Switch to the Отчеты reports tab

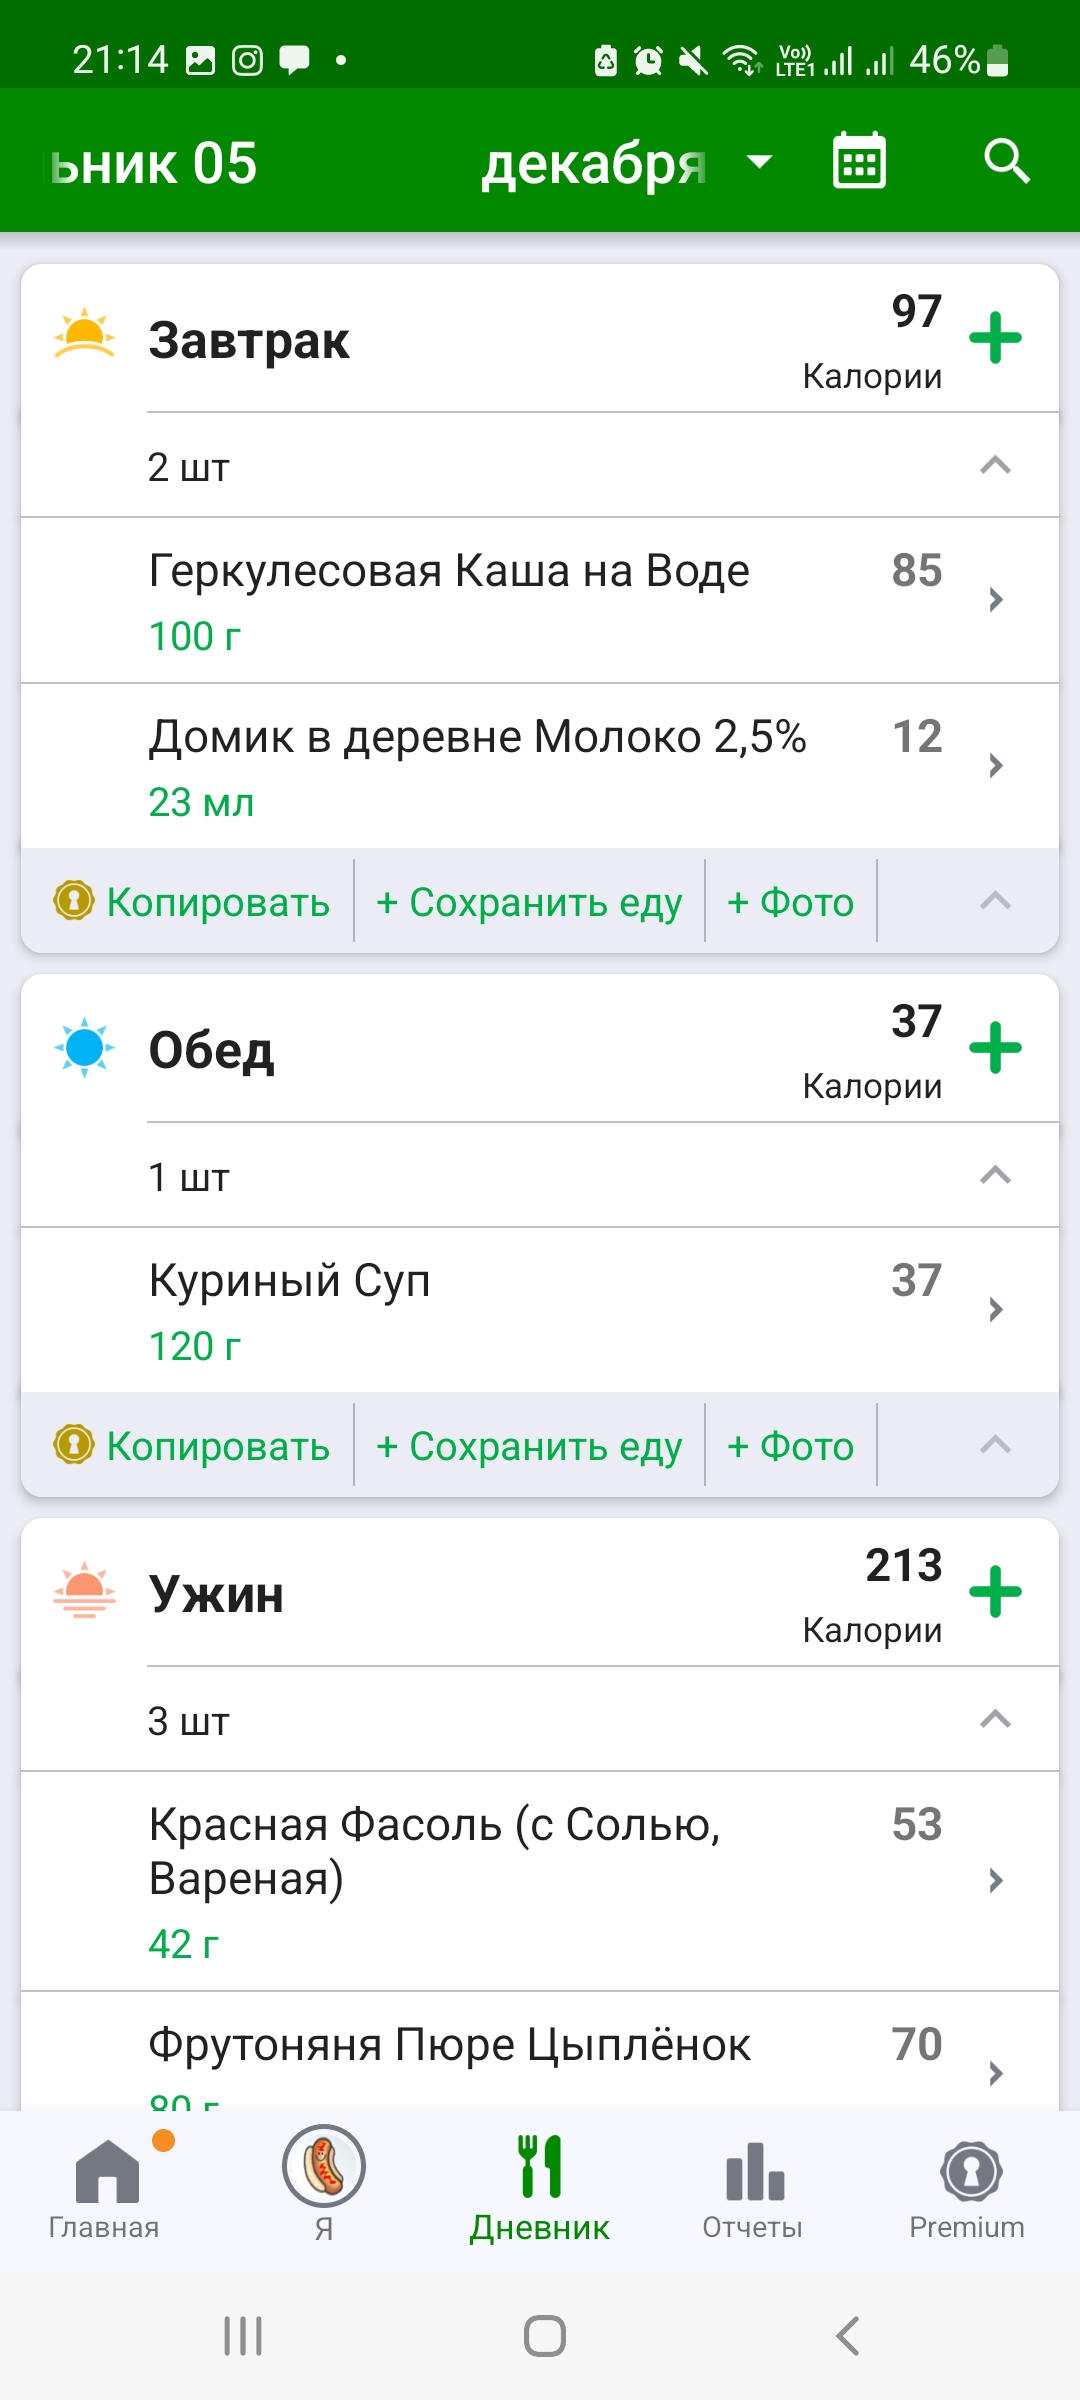click(x=753, y=2185)
